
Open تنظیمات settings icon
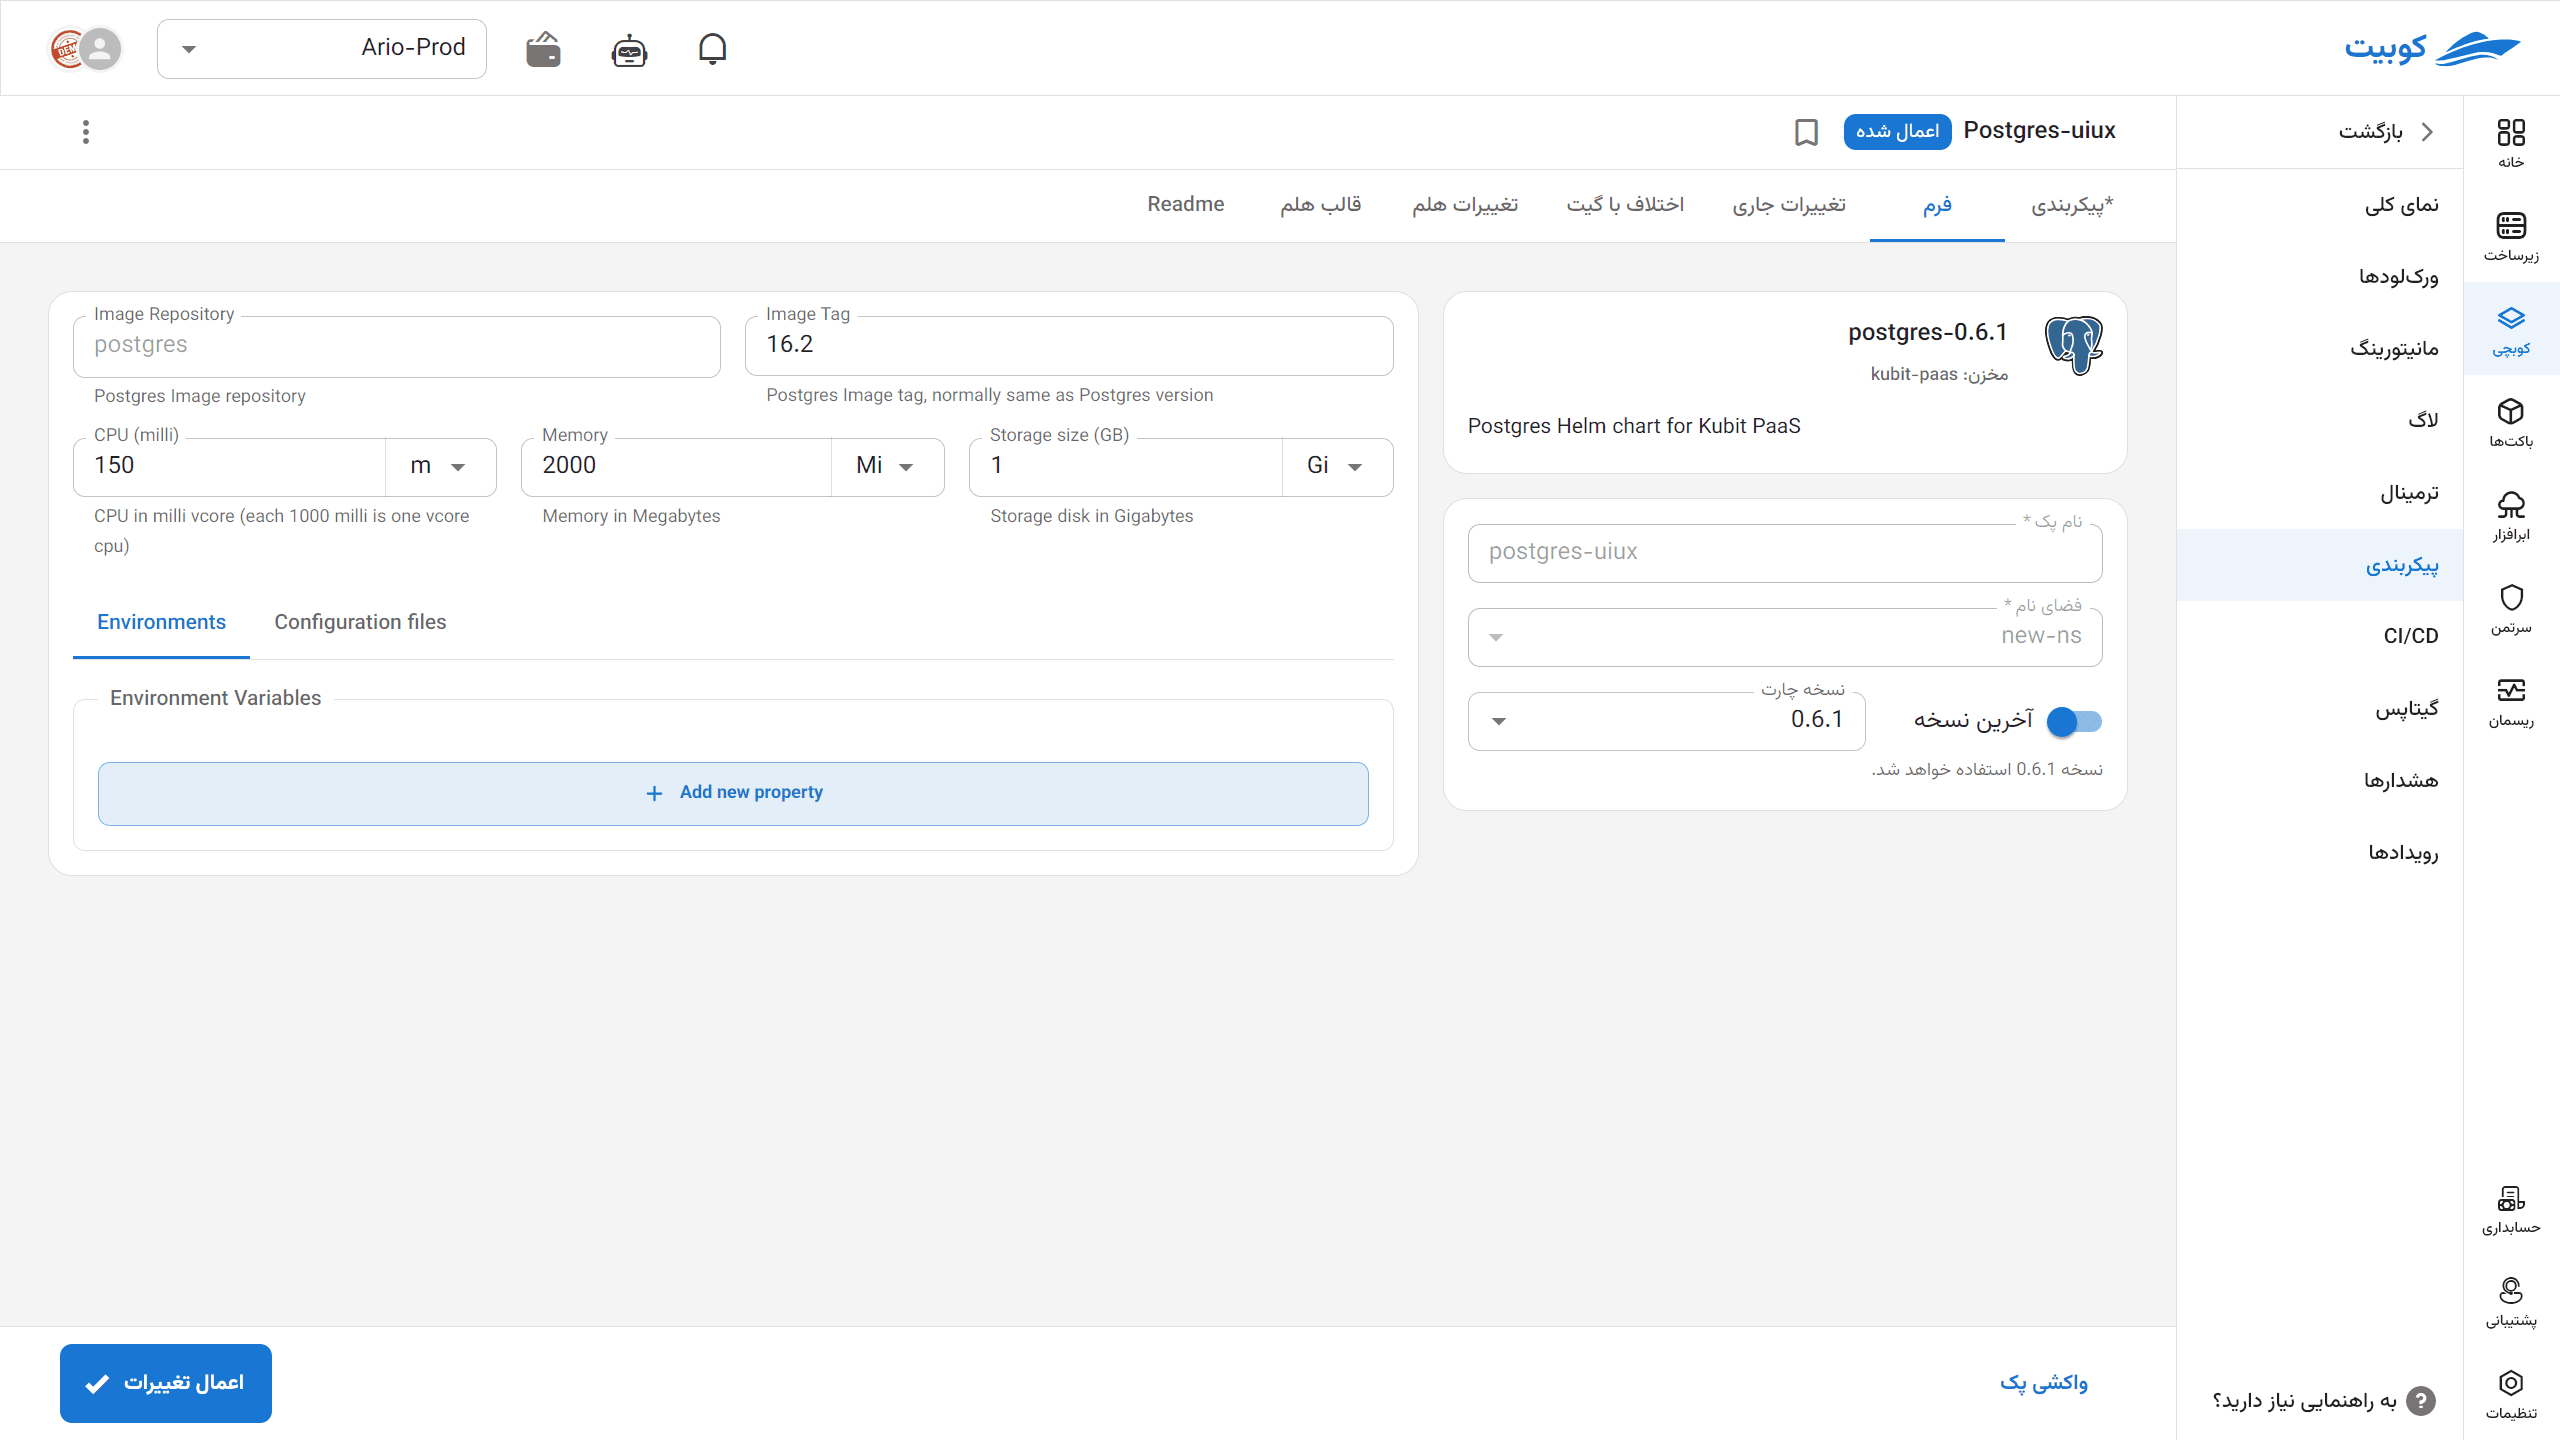tap(2511, 1394)
